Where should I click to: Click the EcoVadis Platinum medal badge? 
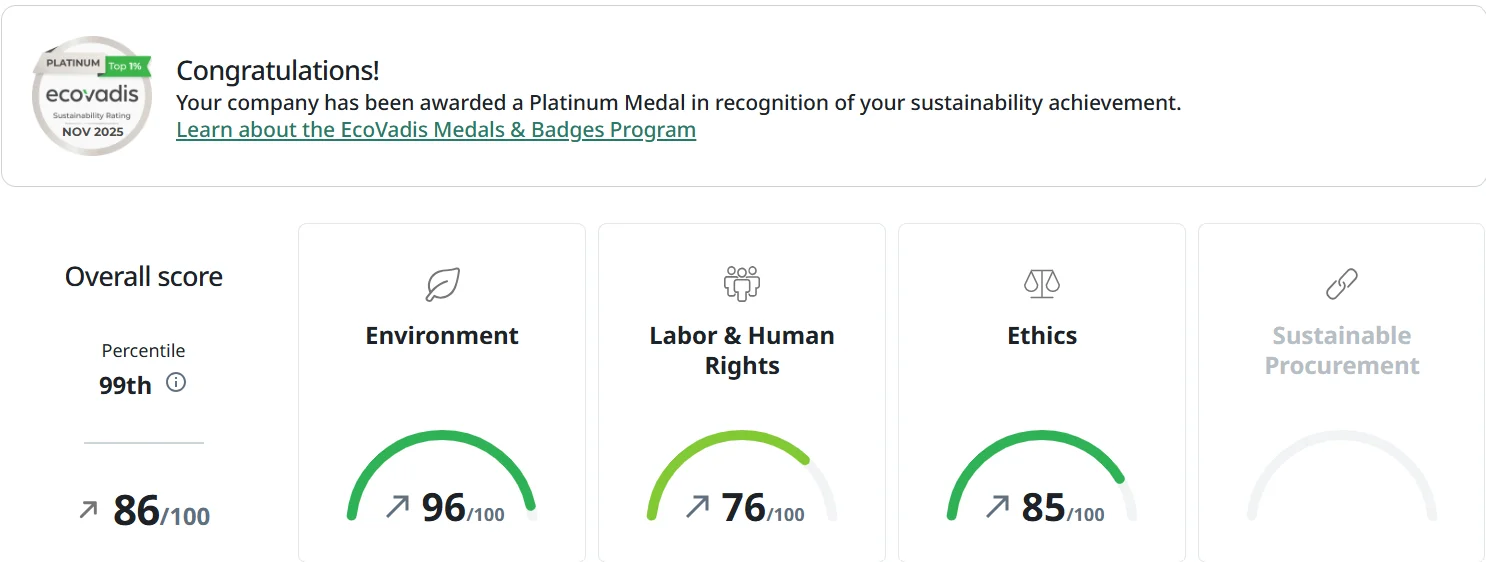92,96
